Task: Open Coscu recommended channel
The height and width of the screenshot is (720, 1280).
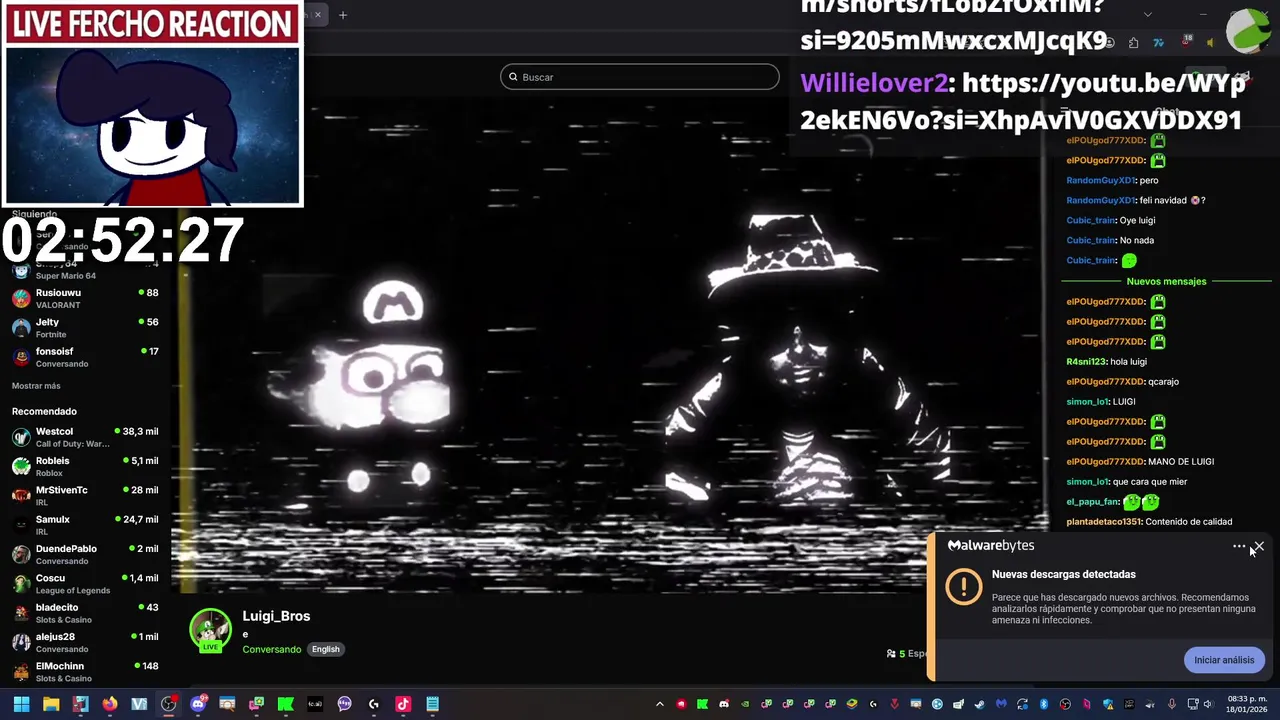Action: [85, 584]
